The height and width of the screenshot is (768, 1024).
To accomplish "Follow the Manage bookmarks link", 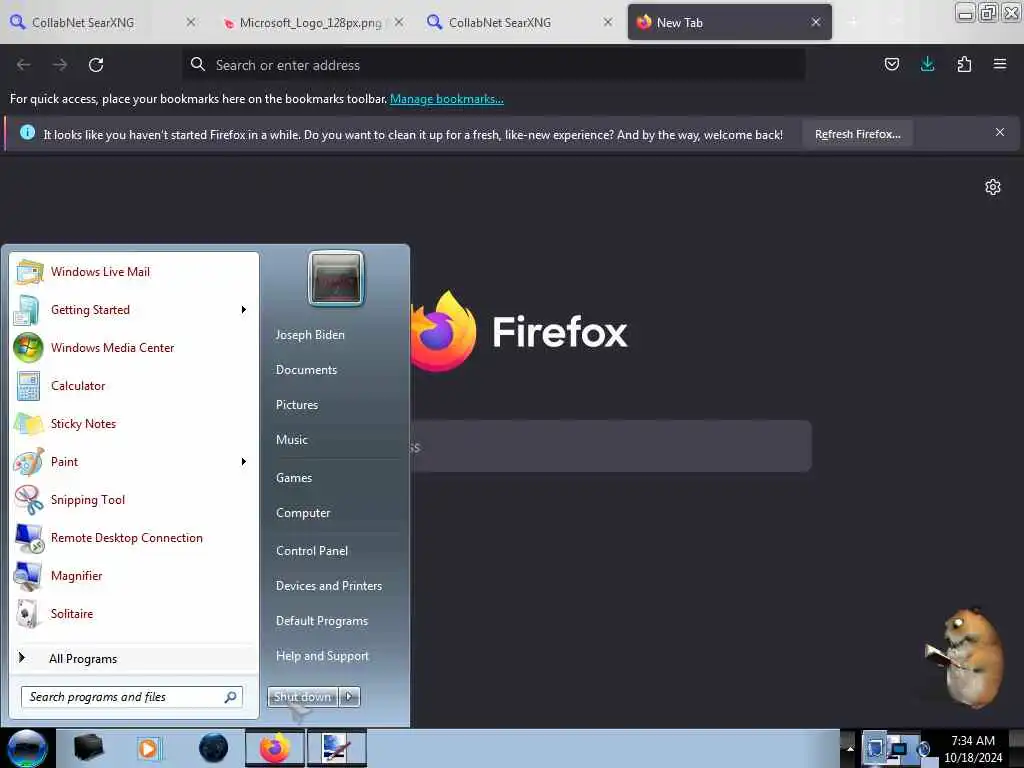I will coord(447,99).
